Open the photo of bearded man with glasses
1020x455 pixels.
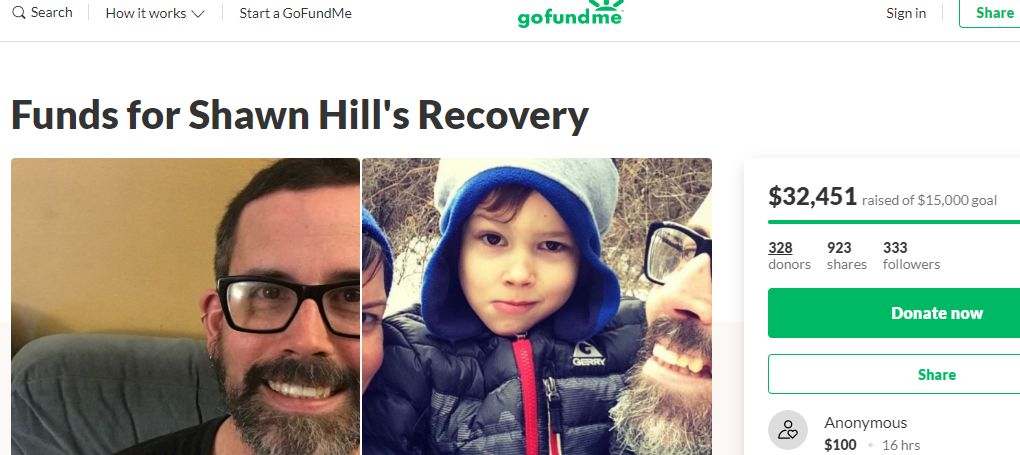tap(185, 307)
